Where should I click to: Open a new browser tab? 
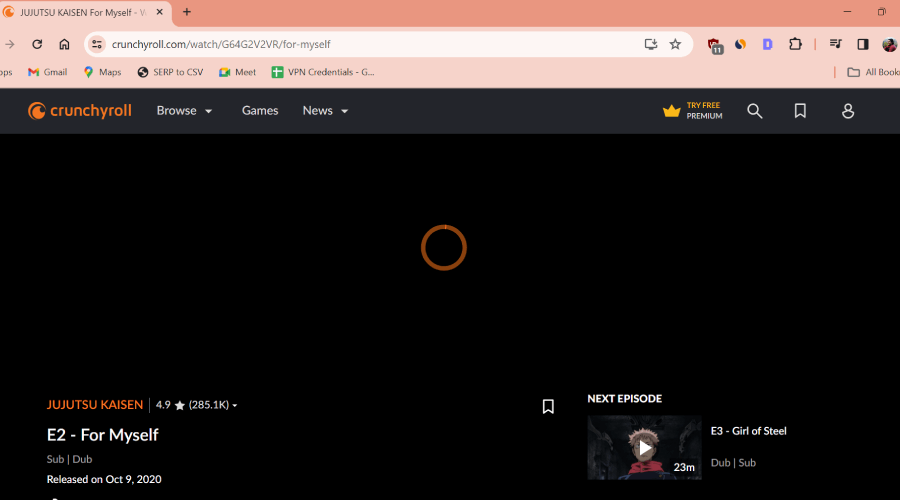pos(187,12)
